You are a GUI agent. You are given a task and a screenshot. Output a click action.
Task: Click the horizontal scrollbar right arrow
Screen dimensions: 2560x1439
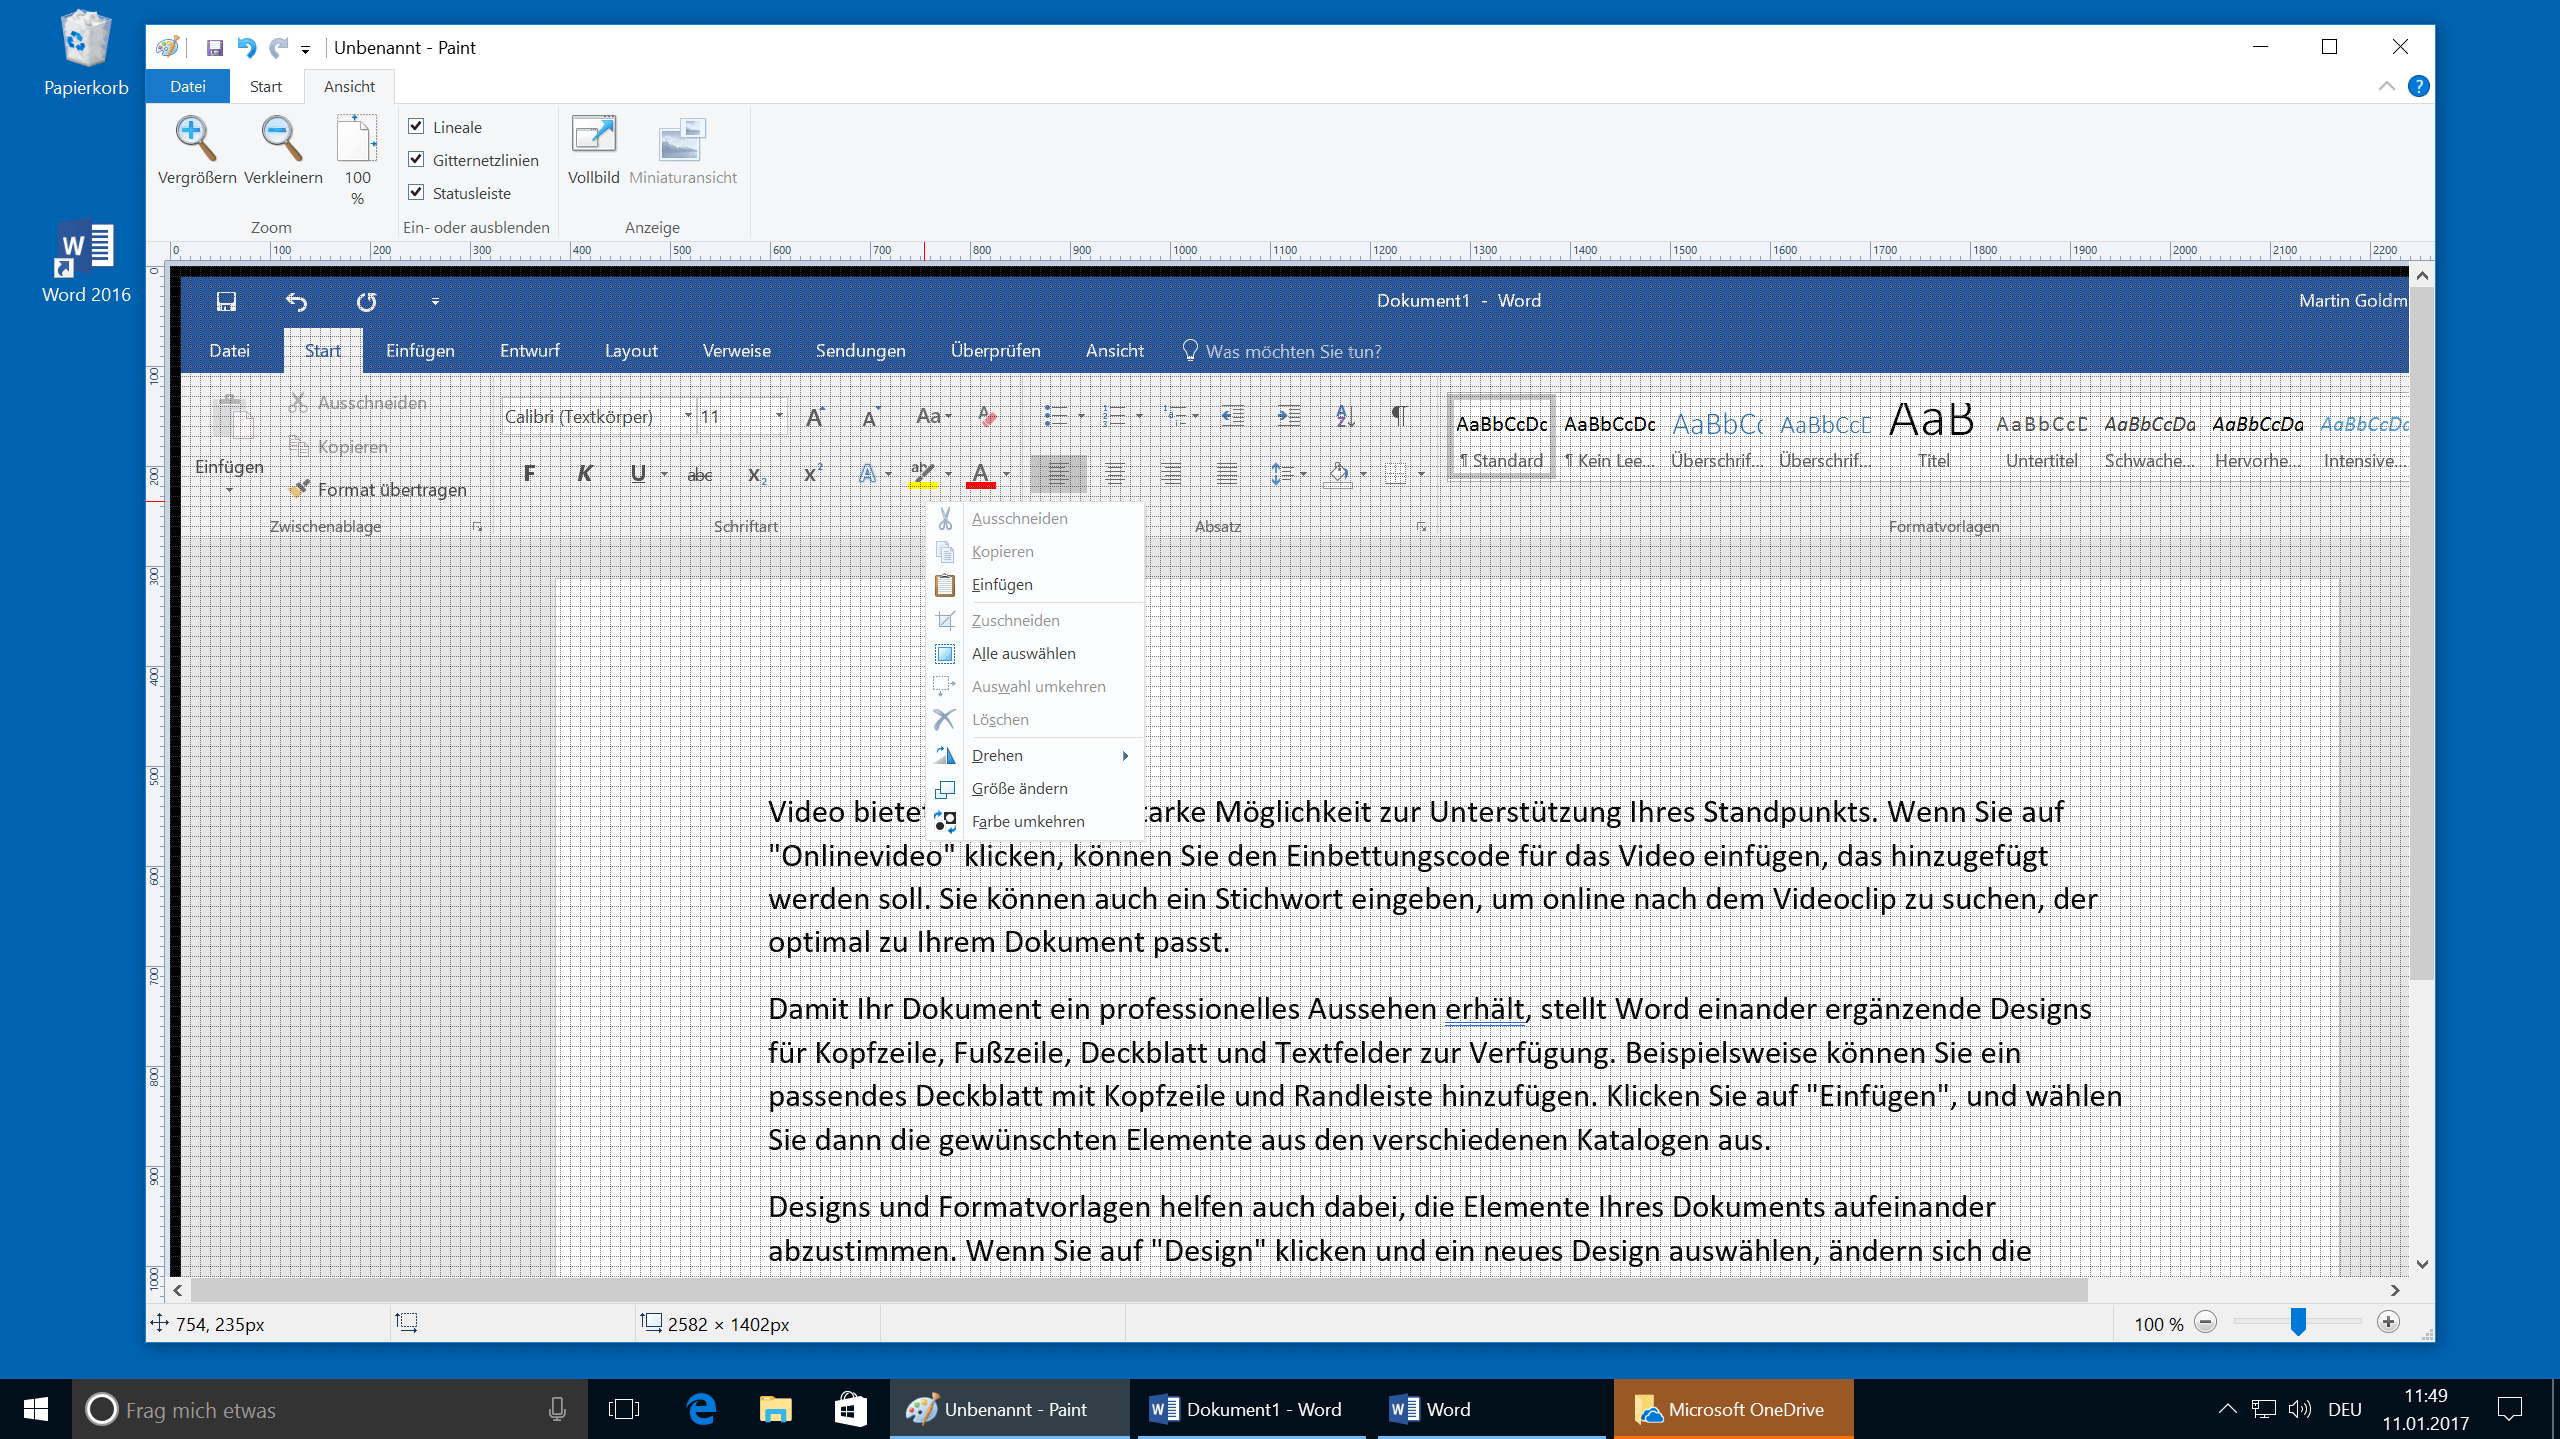click(x=2395, y=1290)
